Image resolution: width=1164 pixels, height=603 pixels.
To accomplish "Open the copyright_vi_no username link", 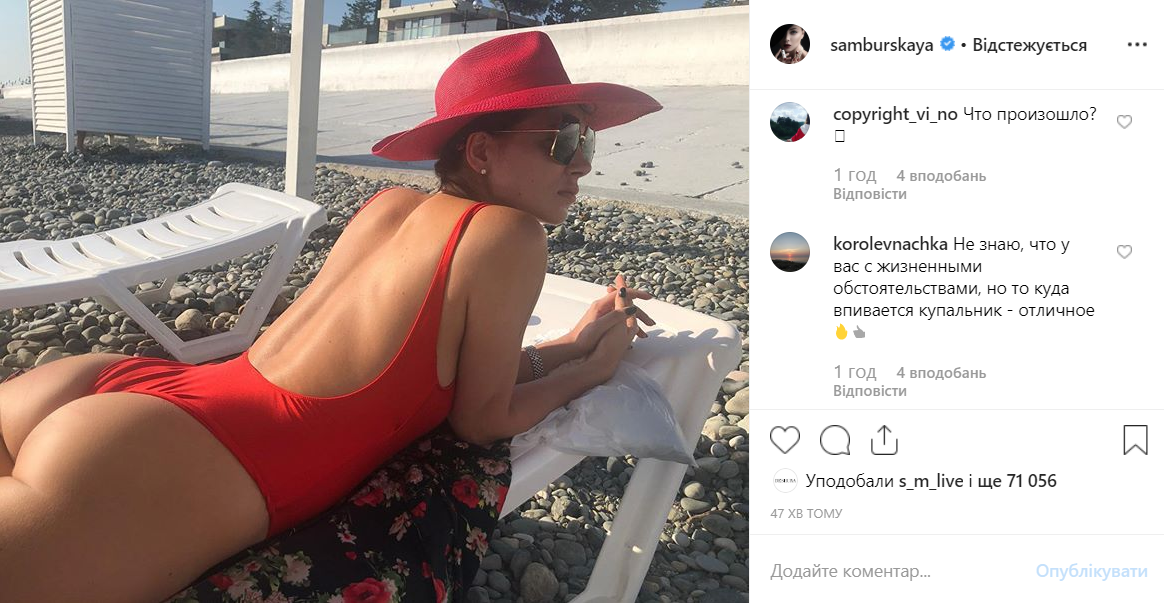I will 895,114.
